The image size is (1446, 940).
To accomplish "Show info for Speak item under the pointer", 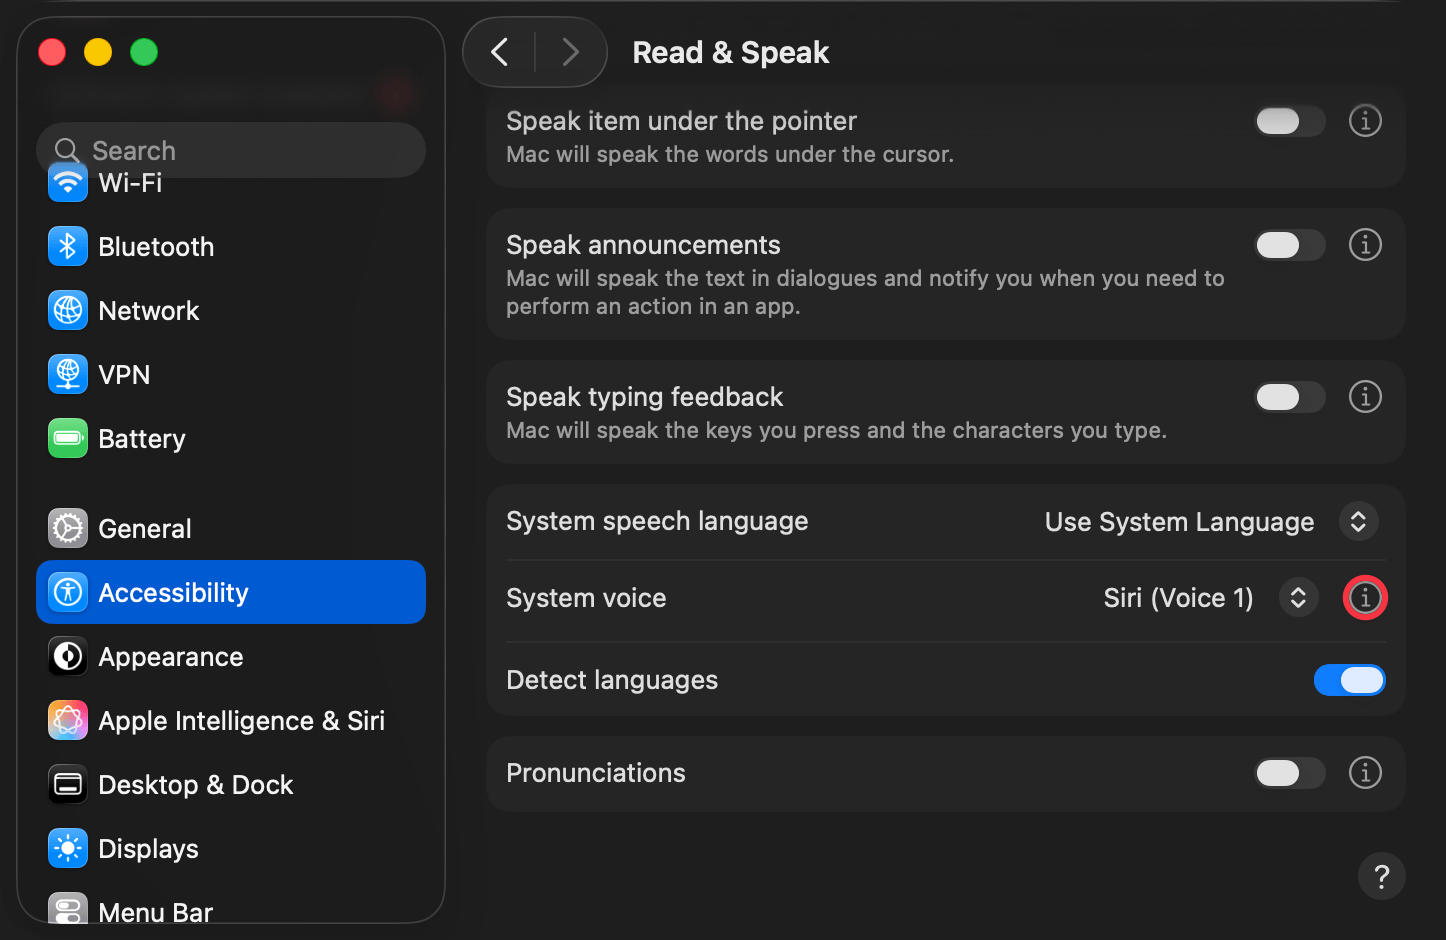I will pos(1365,121).
